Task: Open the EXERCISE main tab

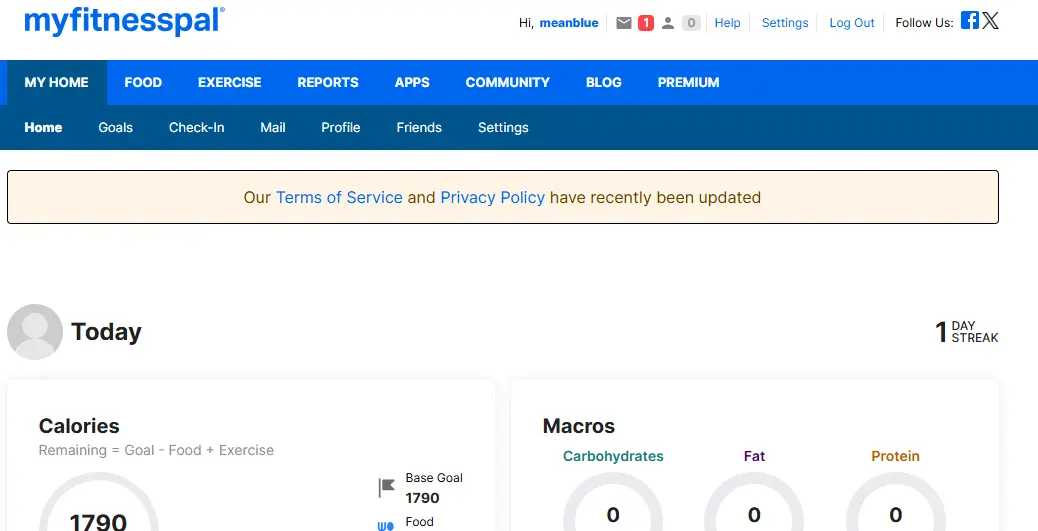Action: (230, 83)
